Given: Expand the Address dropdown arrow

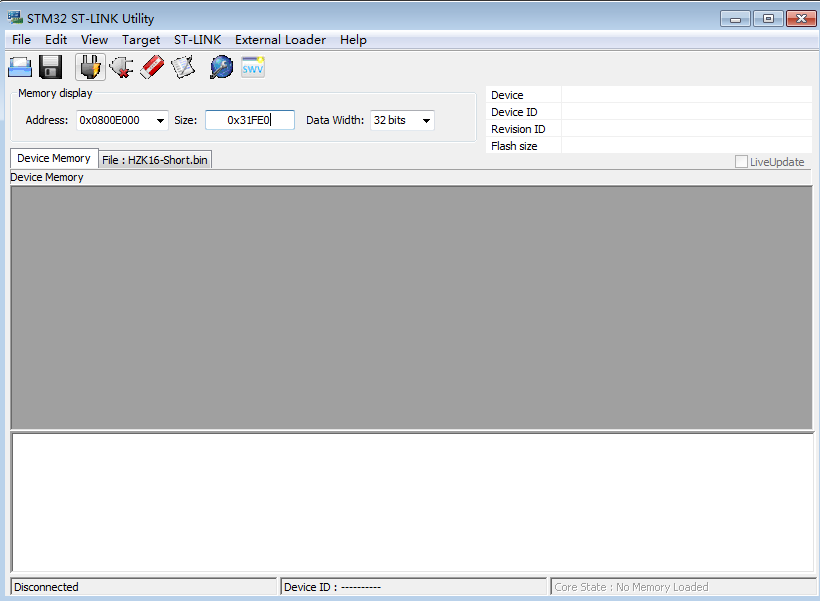Looking at the screenshot, I should (160, 121).
